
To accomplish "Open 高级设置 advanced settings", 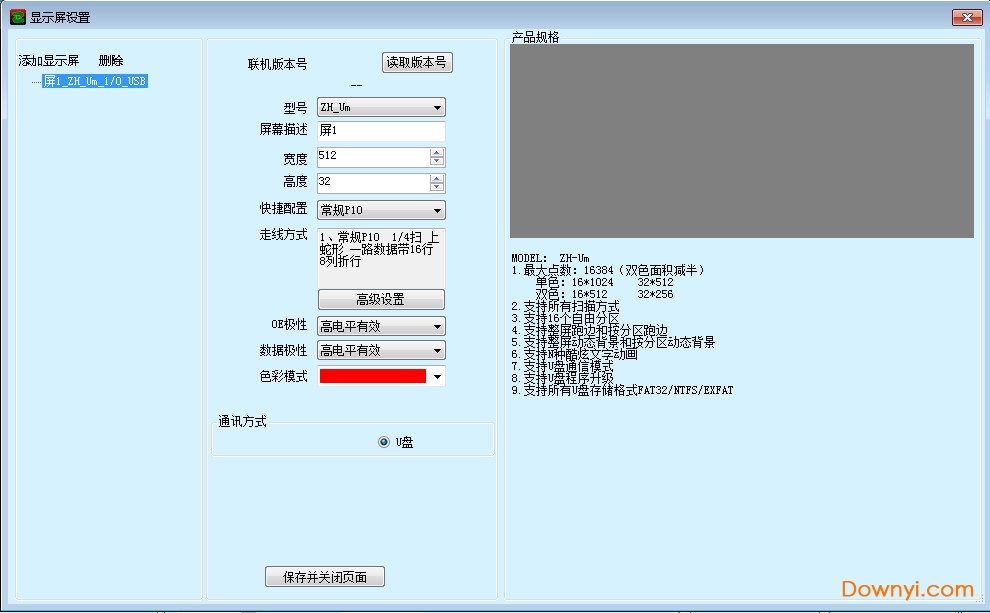I will click(x=381, y=300).
